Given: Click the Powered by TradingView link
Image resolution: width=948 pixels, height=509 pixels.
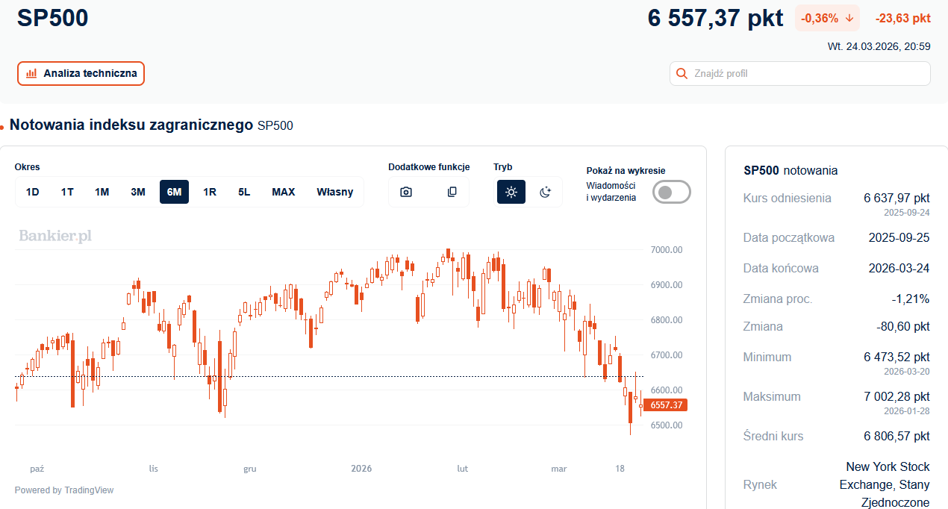Looking at the screenshot, I should point(64,490).
